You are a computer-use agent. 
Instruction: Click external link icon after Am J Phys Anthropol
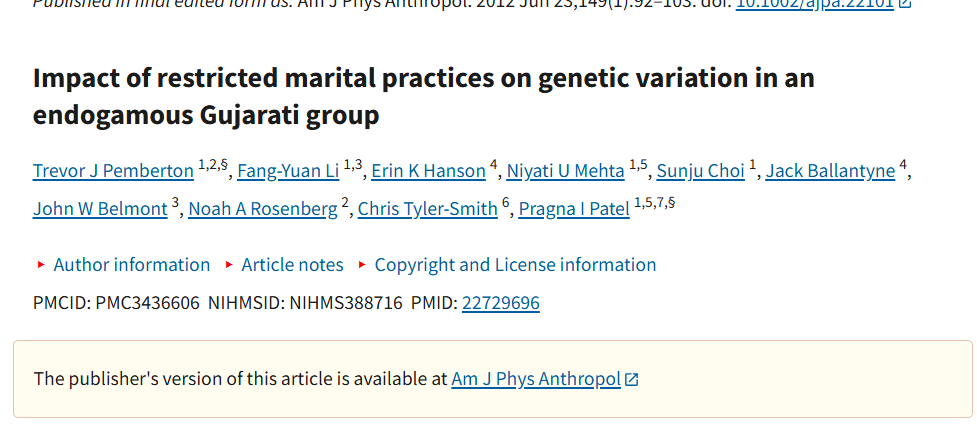(x=631, y=380)
